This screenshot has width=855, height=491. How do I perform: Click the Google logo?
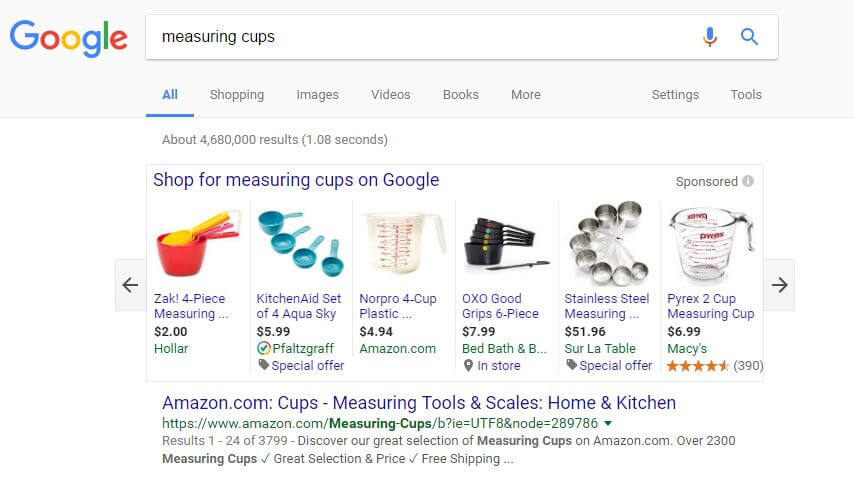tap(69, 38)
